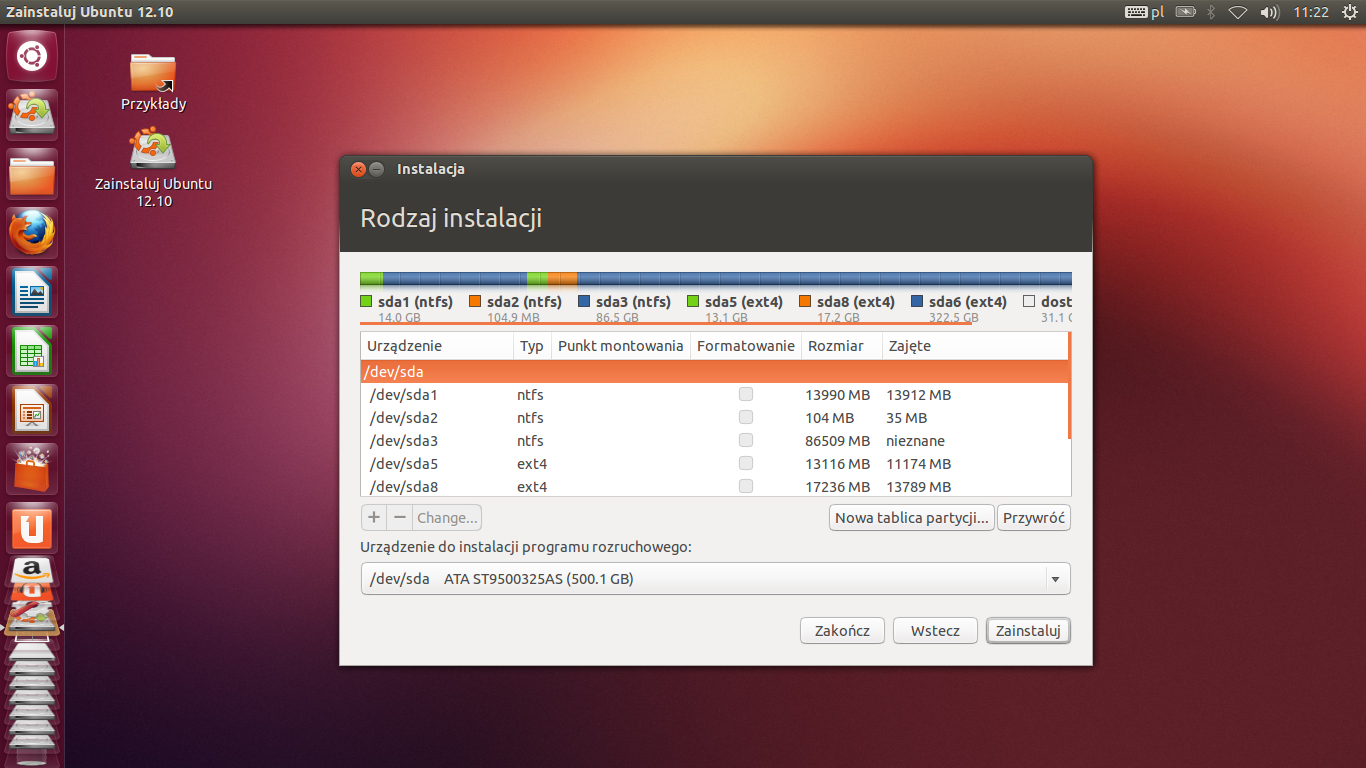This screenshot has width=1366, height=768.
Task: Toggle format checkbox for /dev/sda2
Action: 746,417
